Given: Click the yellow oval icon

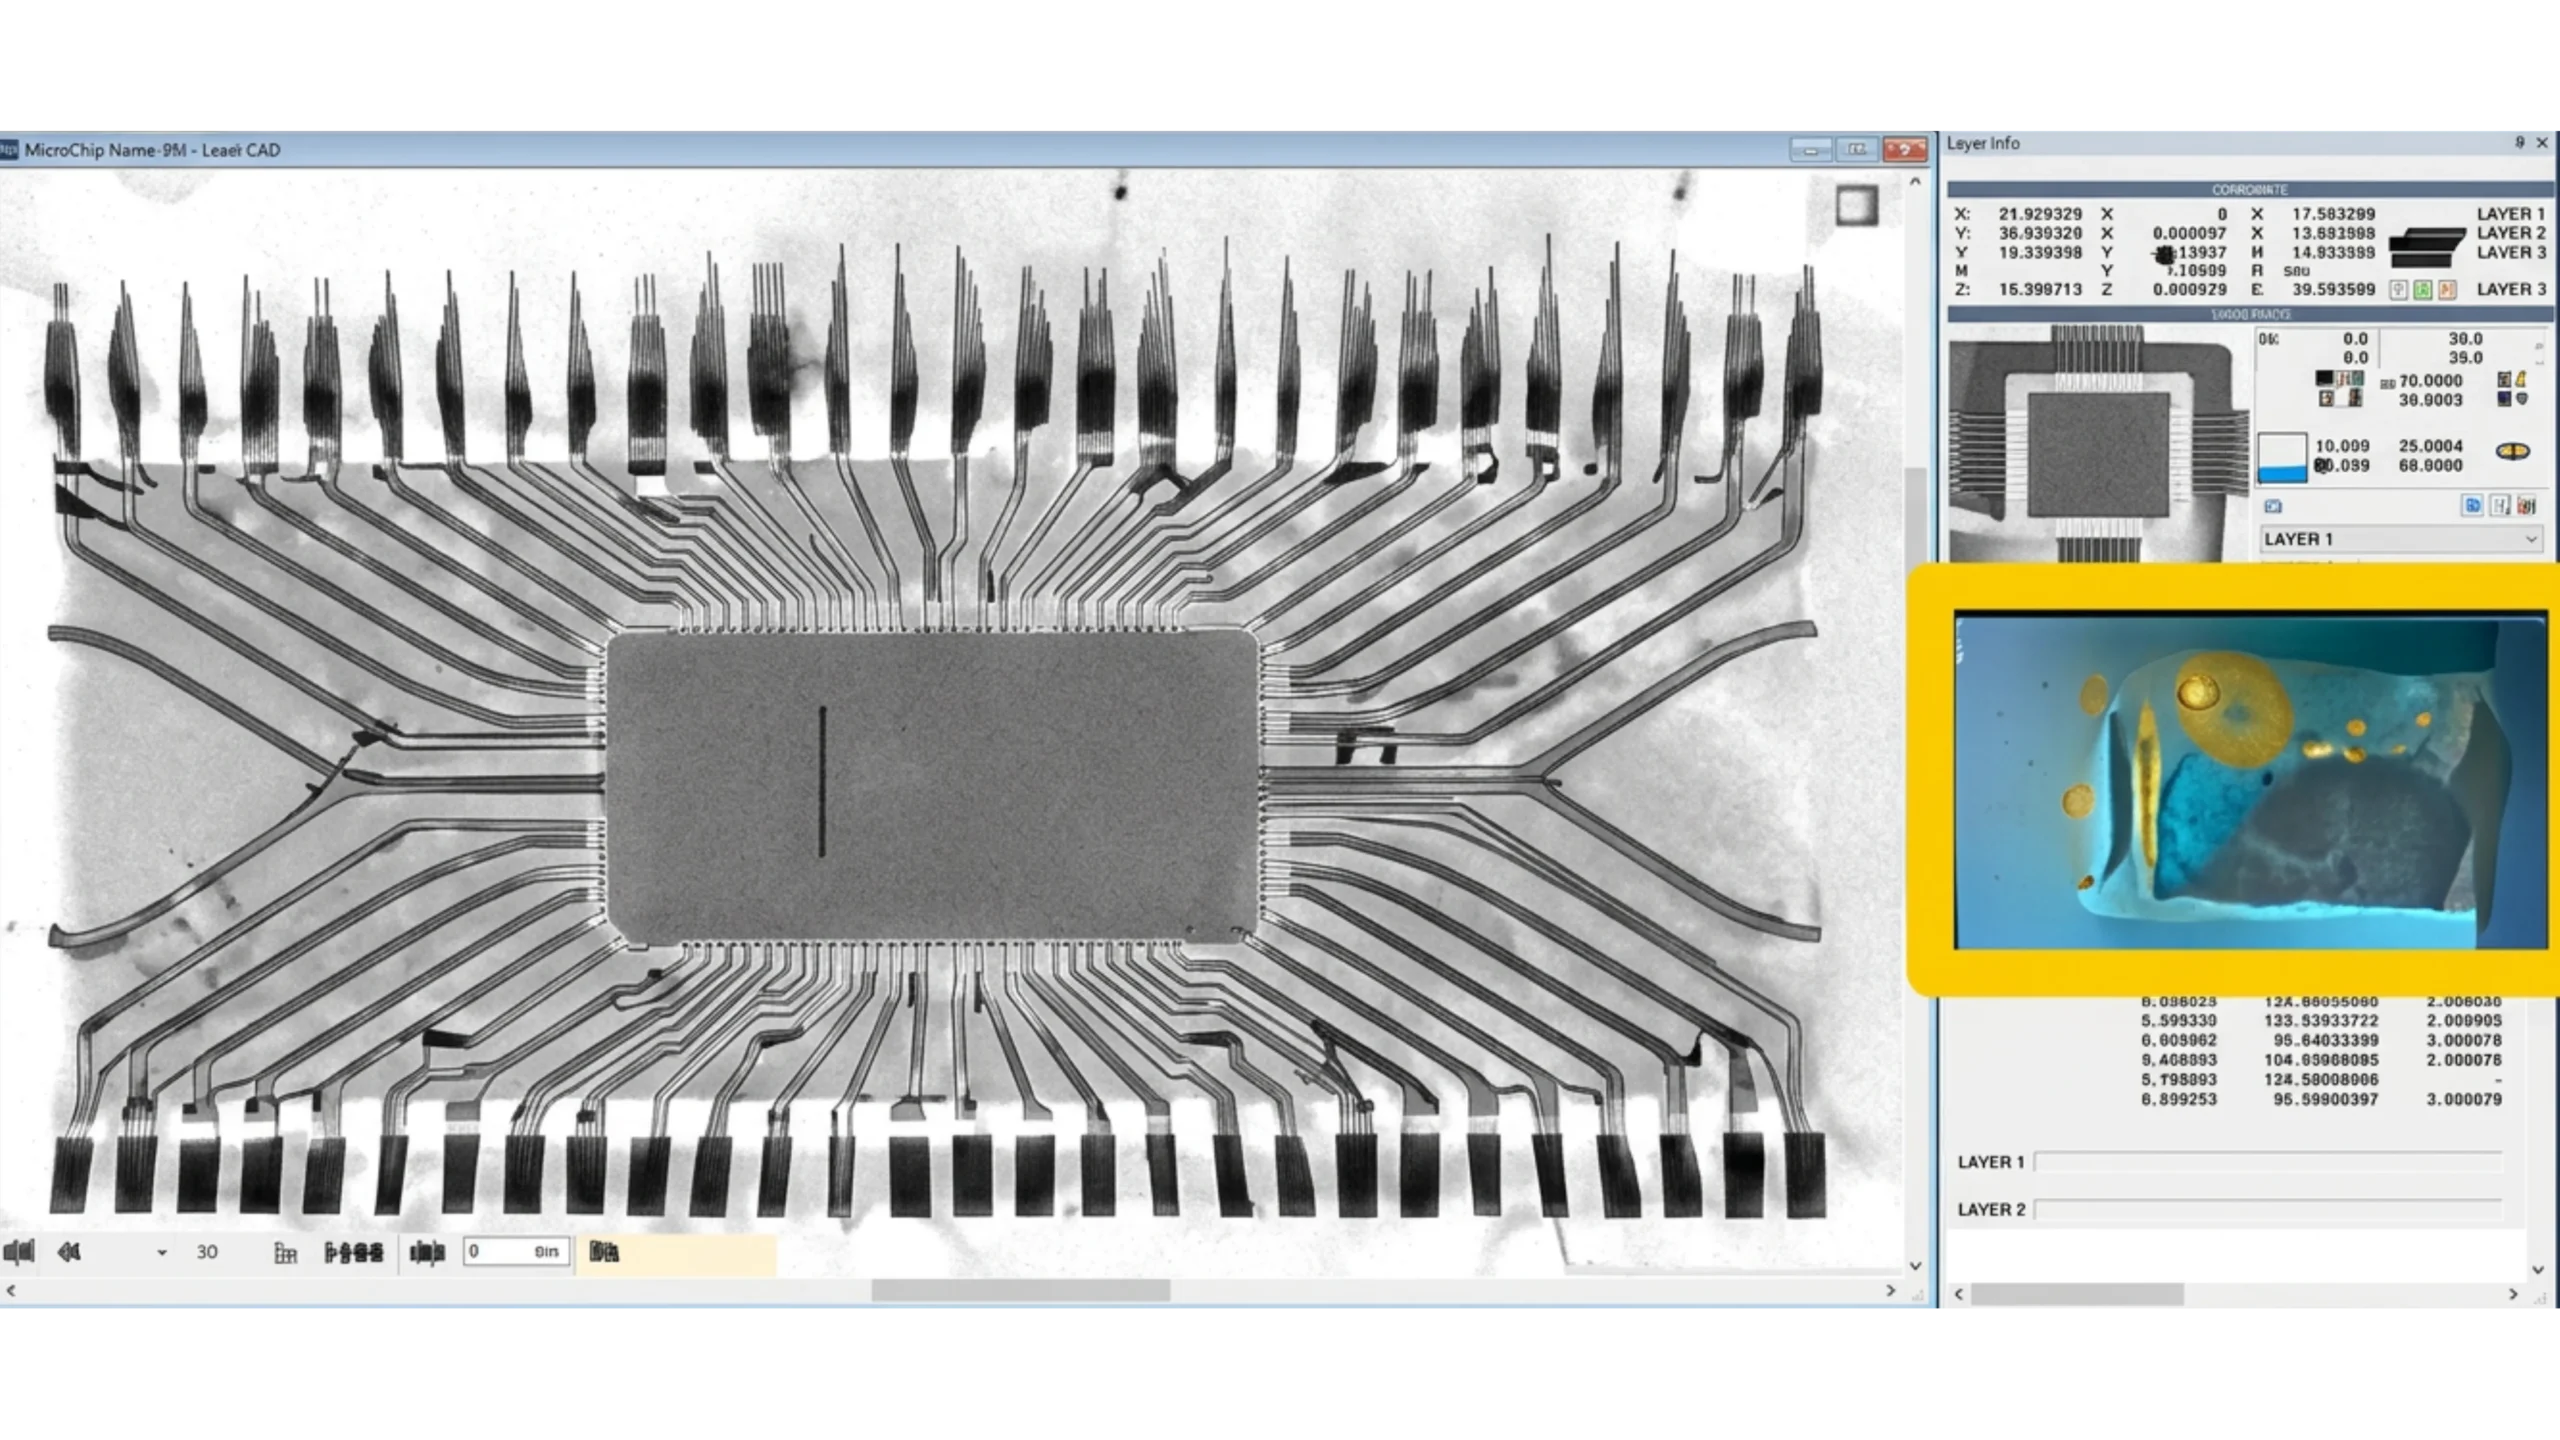Looking at the screenshot, I should [2513, 451].
